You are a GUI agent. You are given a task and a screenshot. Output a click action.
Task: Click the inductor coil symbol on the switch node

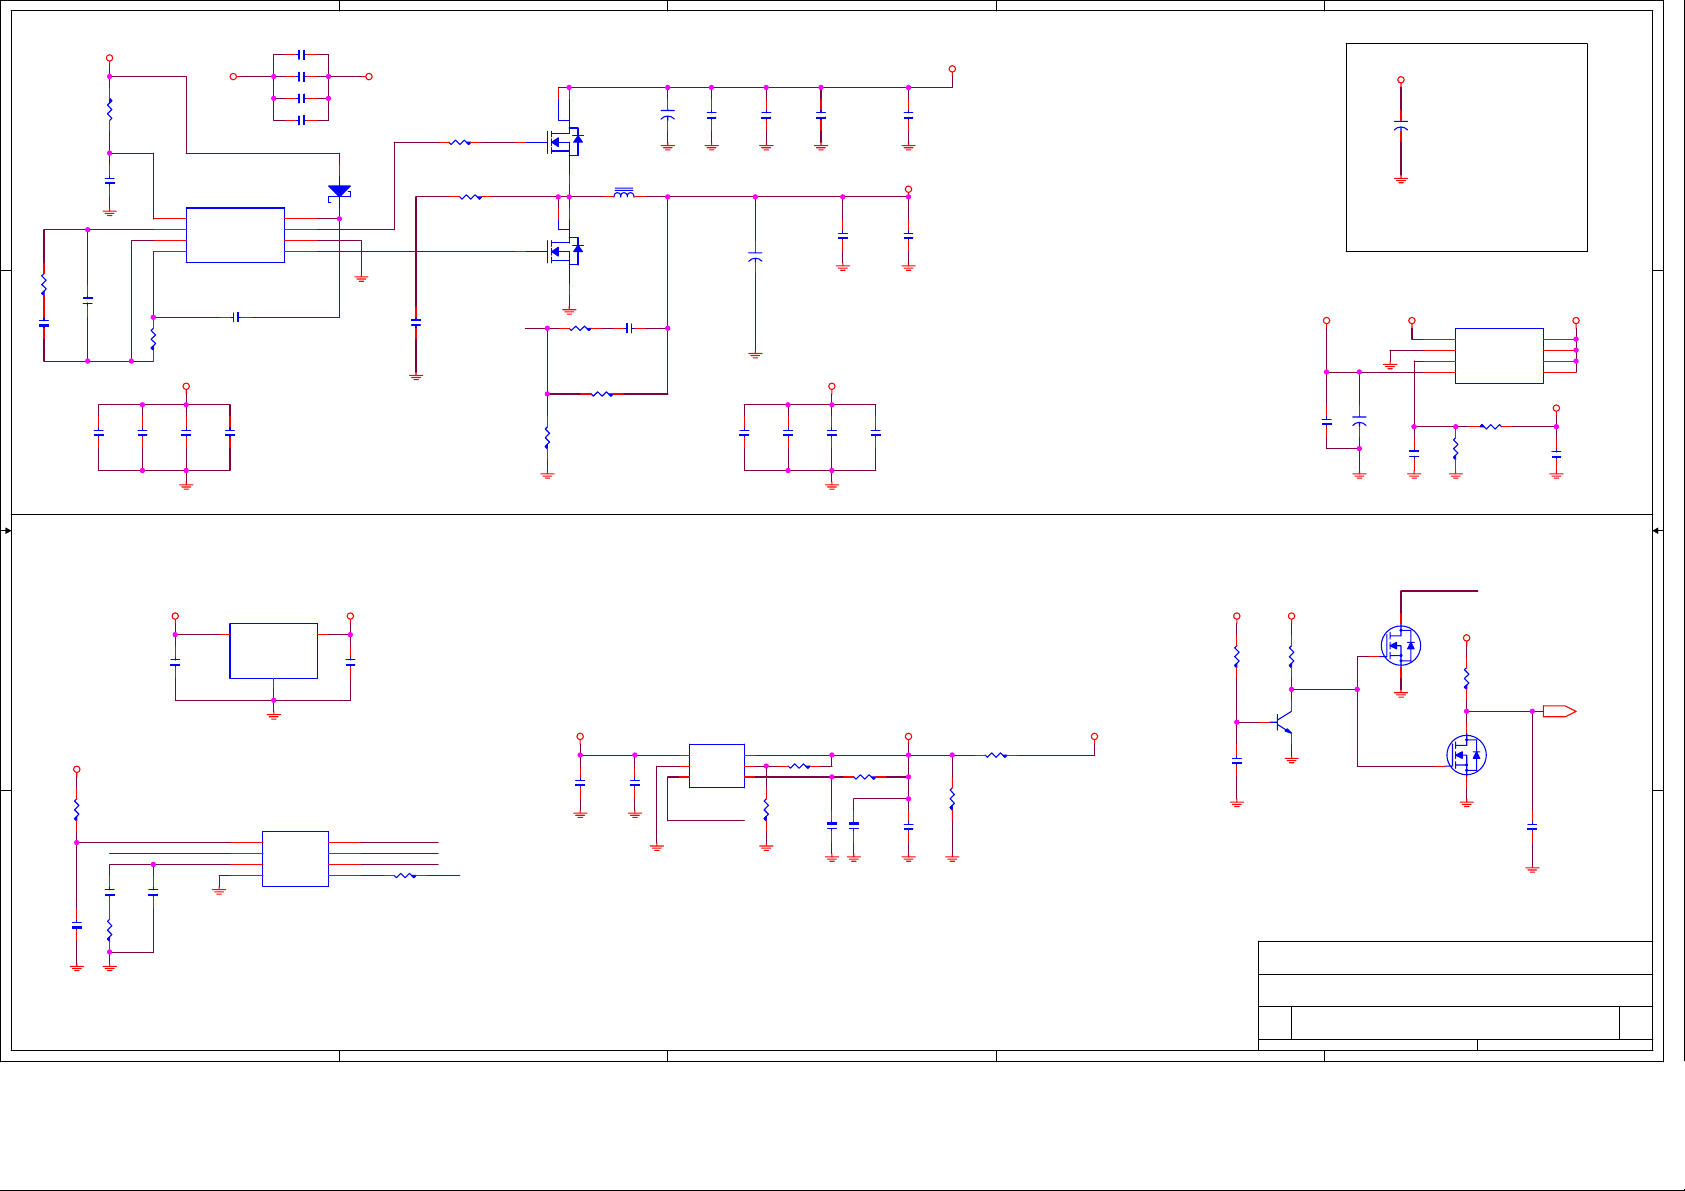point(623,192)
